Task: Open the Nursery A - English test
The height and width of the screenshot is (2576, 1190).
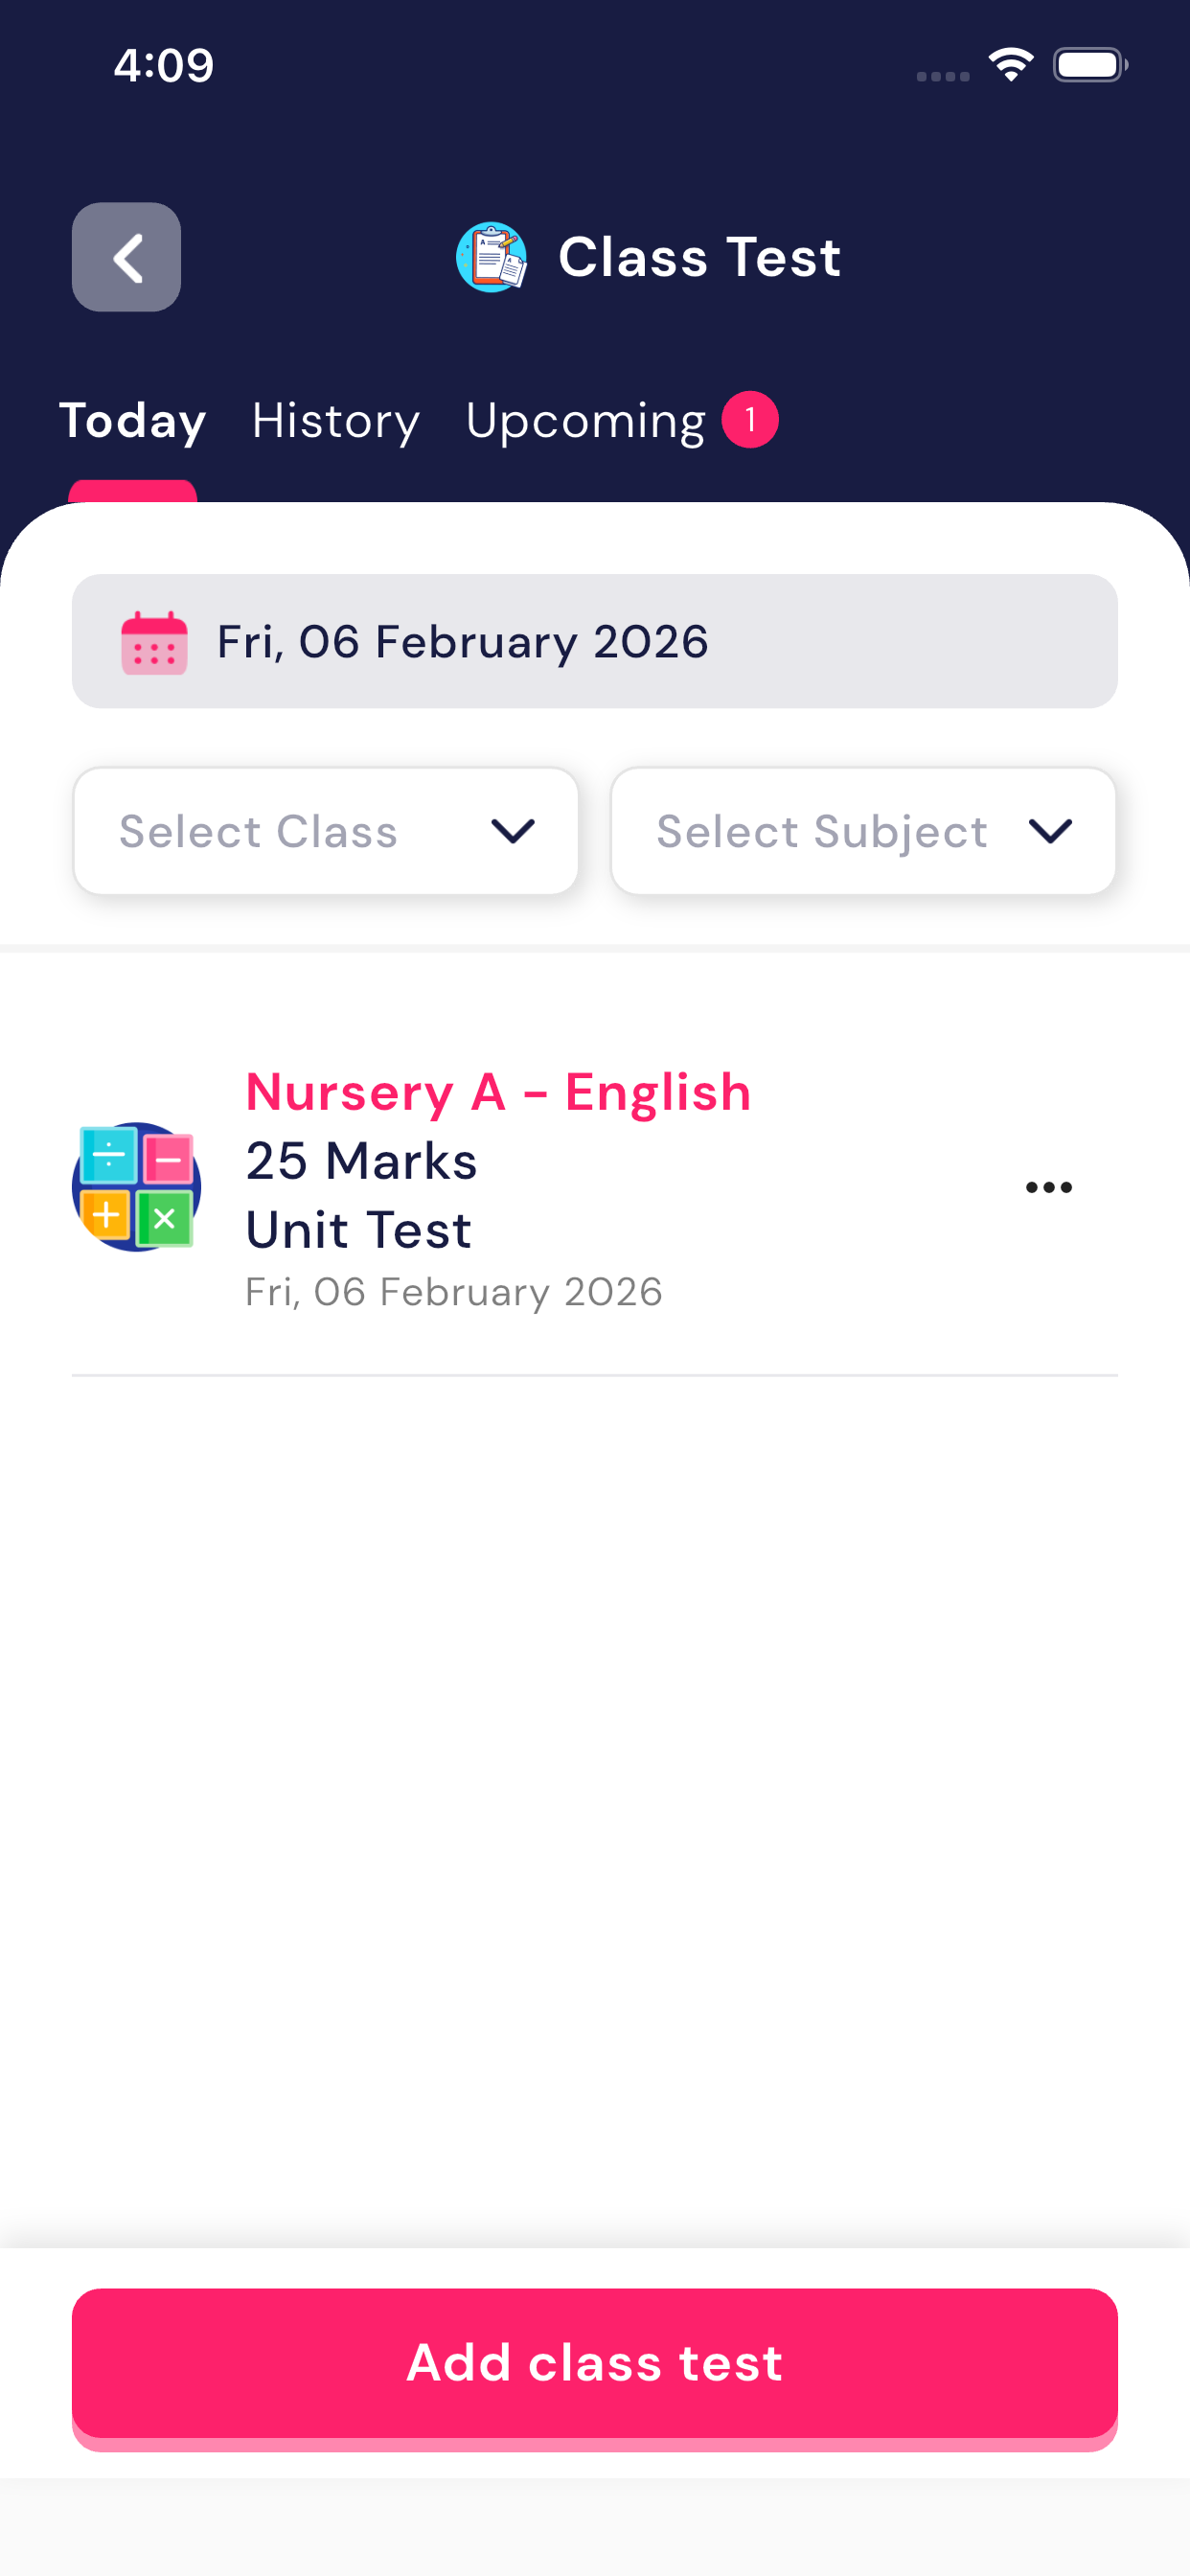Action: click(498, 1091)
